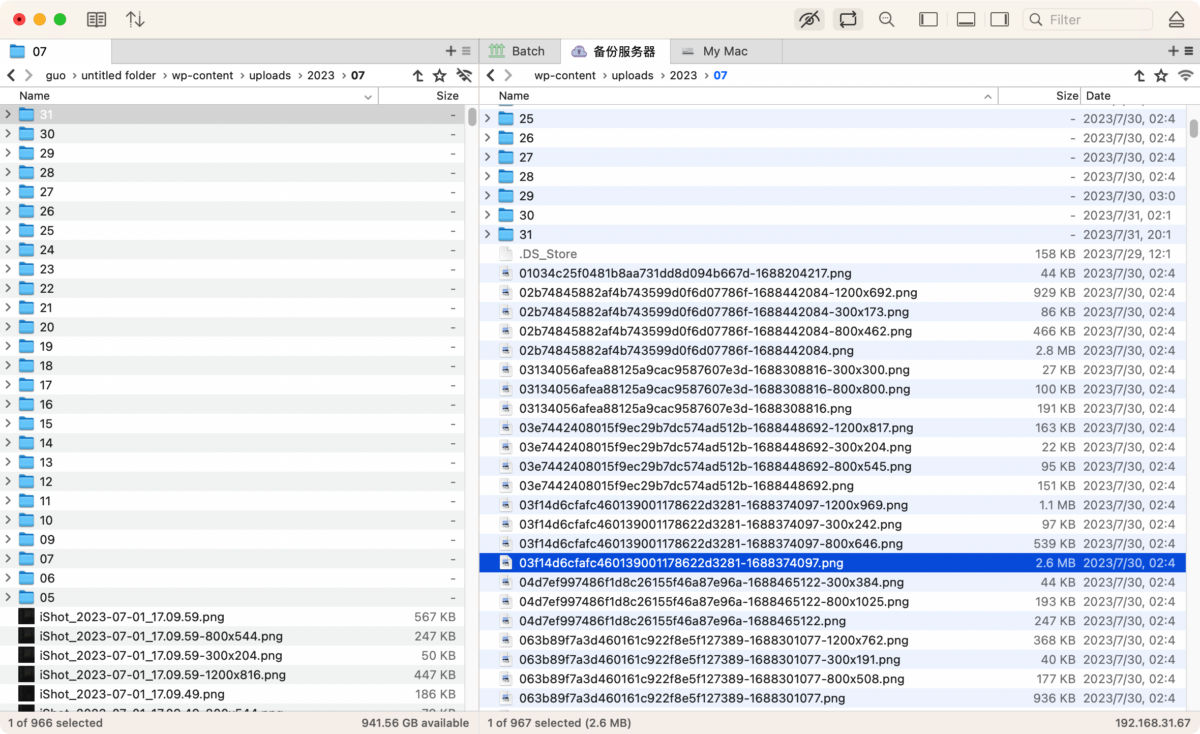
Task: Click folder icon for 10 in left pane
Action: pyautogui.click(x=26, y=520)
